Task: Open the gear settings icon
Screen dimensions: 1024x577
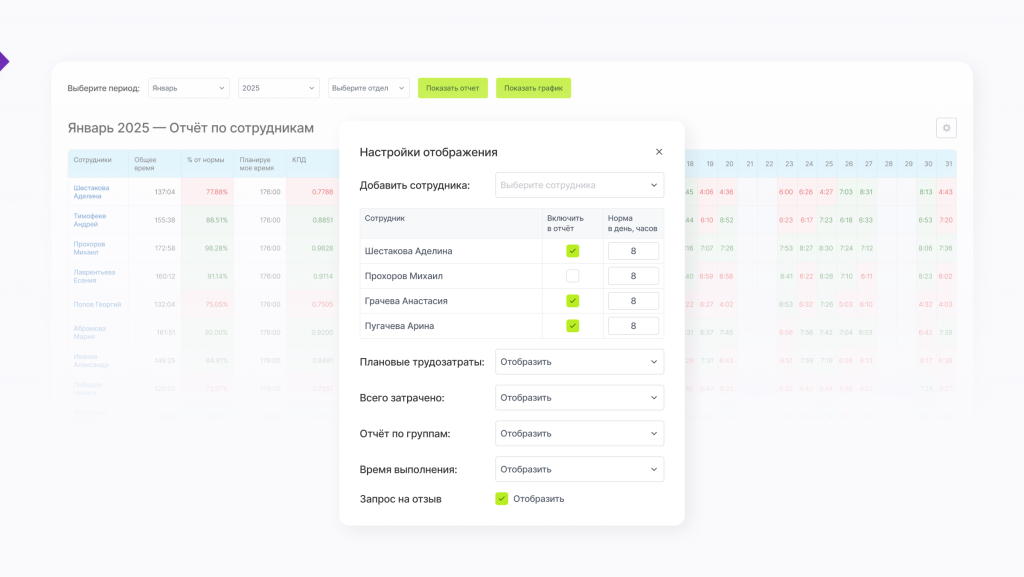Action: click(x=946, y=128)
